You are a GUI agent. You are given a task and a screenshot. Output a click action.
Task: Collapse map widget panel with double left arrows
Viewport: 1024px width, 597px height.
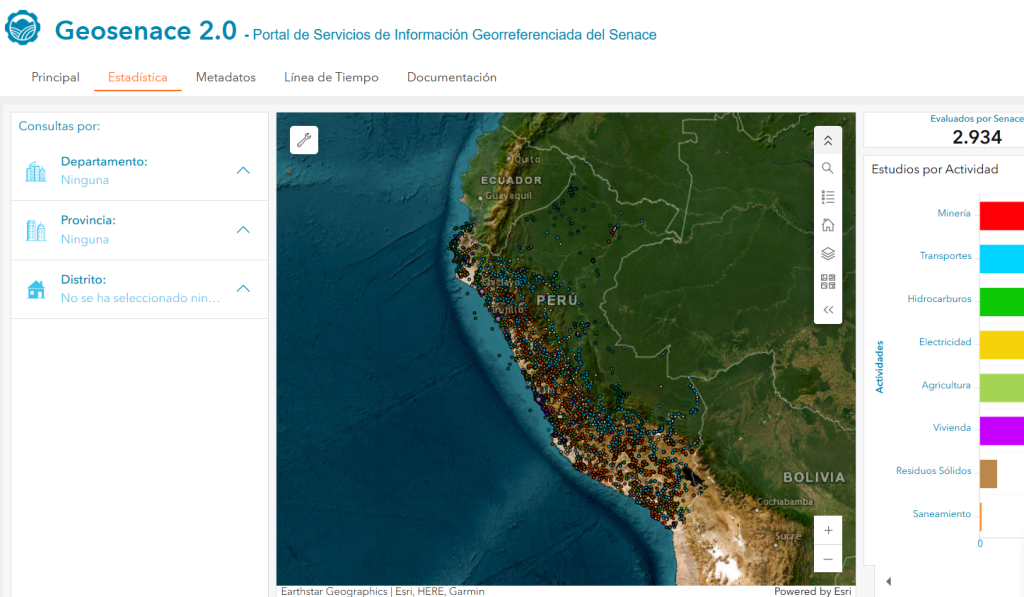[827, 310]
